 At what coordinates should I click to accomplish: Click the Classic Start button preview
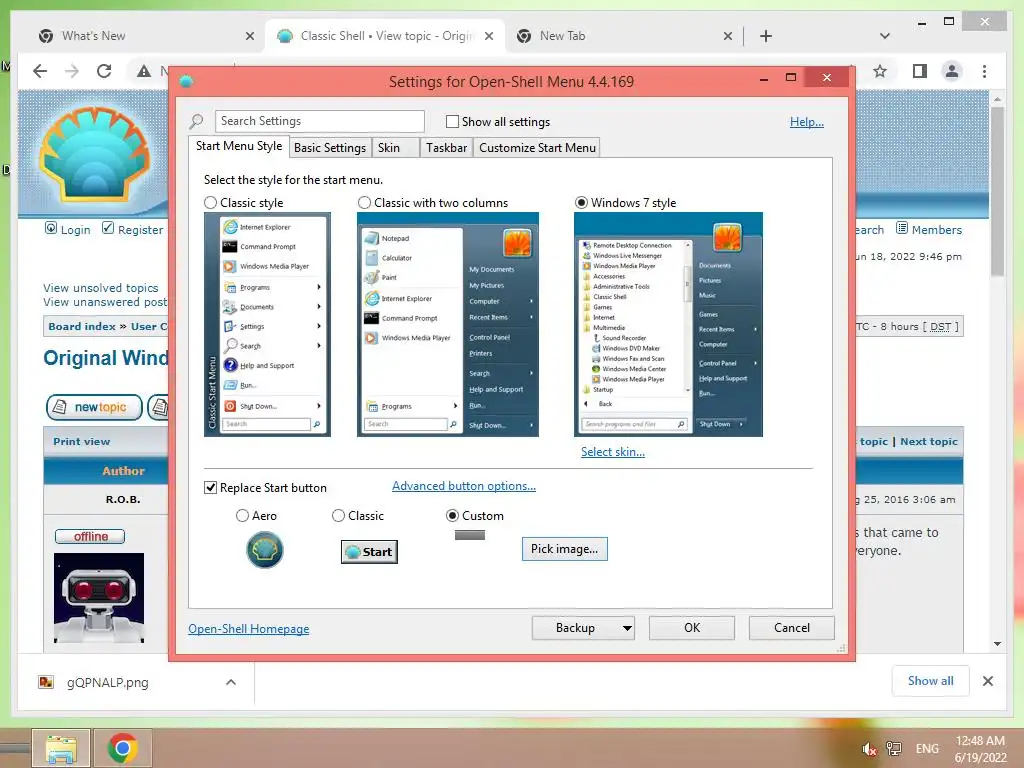coord(369,552)
